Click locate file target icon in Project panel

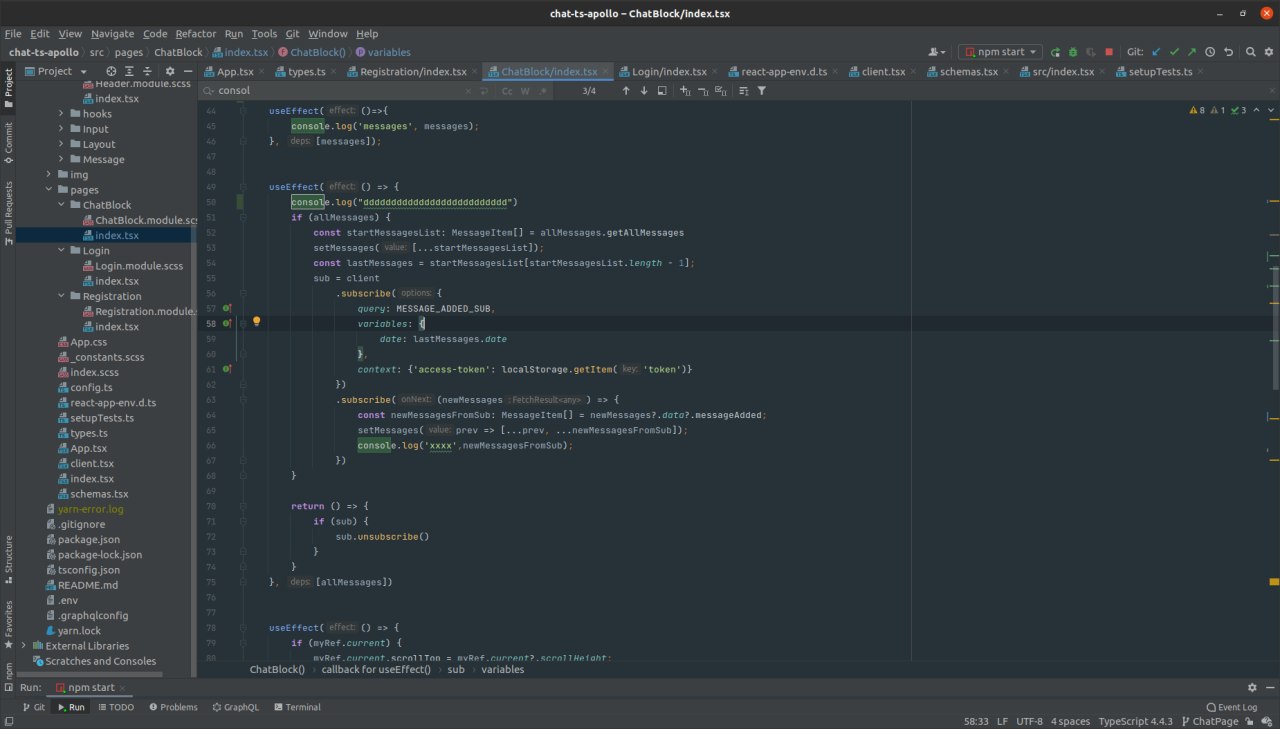coord(111,72)
